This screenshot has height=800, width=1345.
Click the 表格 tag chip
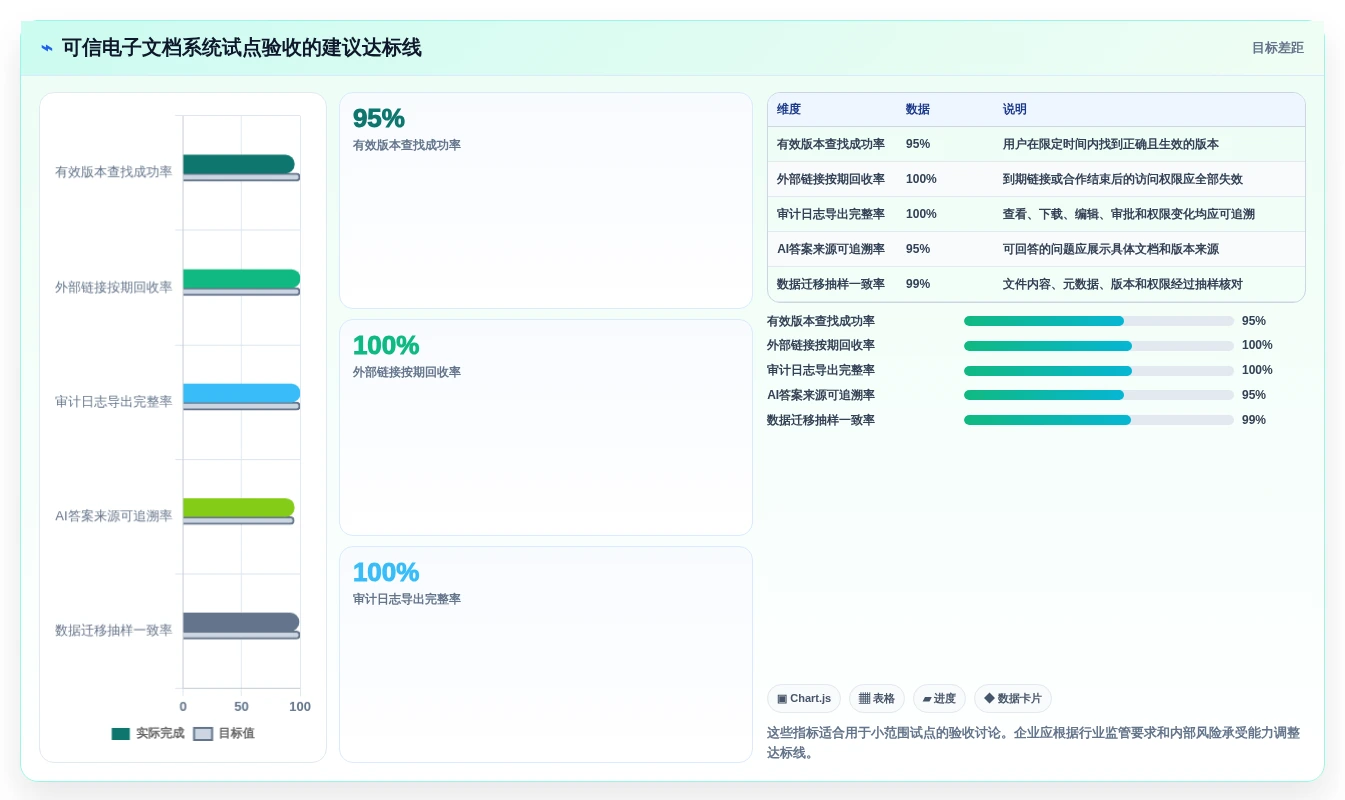click(877, 699)
